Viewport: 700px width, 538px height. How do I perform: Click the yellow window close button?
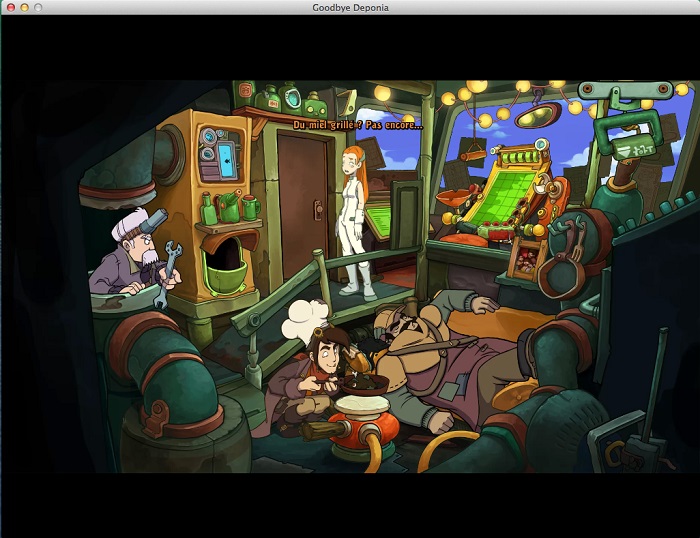coord(25,7)
